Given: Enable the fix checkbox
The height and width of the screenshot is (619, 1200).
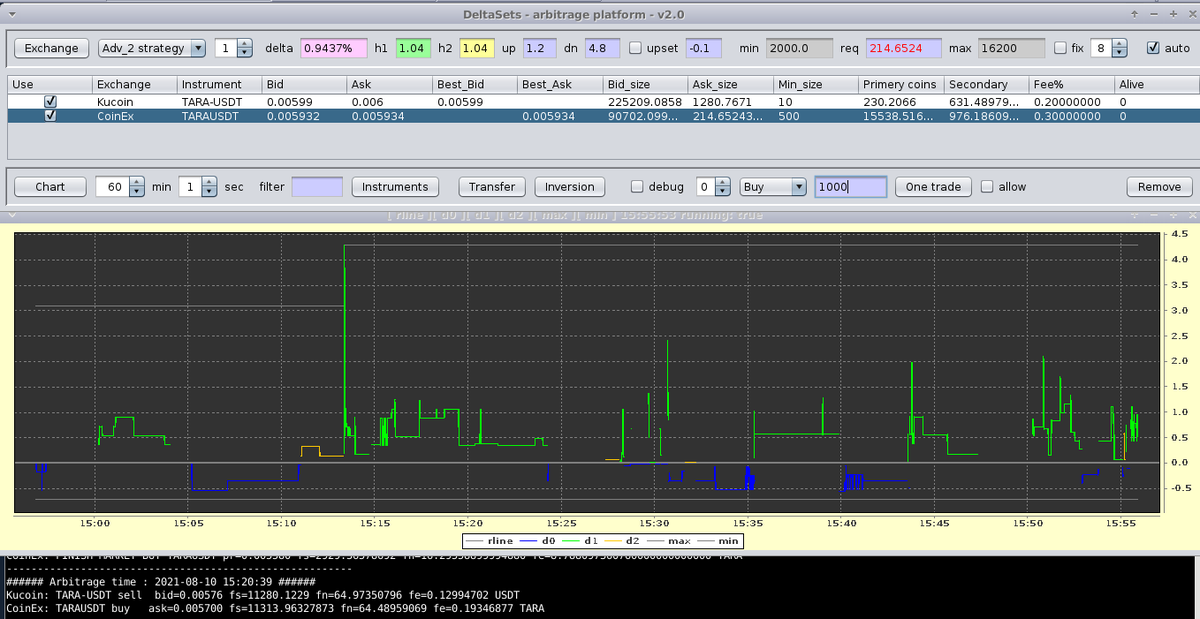Looking at the screenshot, I should (x=1061, y=48).
